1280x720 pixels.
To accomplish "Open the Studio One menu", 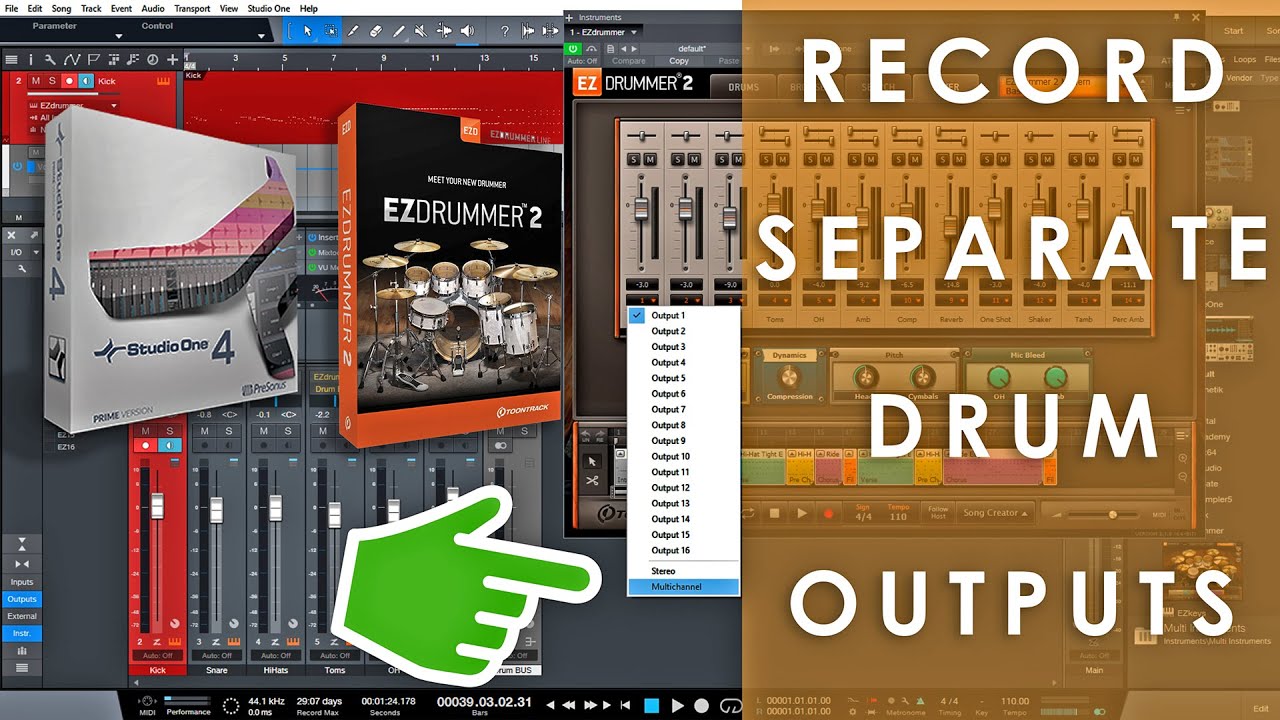I will pos(268,8).
